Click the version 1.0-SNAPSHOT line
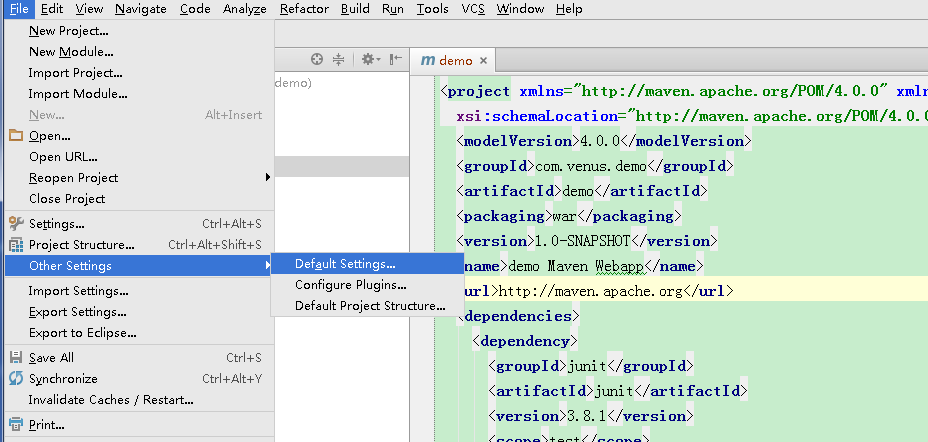928x442 pixels. click(x=587, y=241)
